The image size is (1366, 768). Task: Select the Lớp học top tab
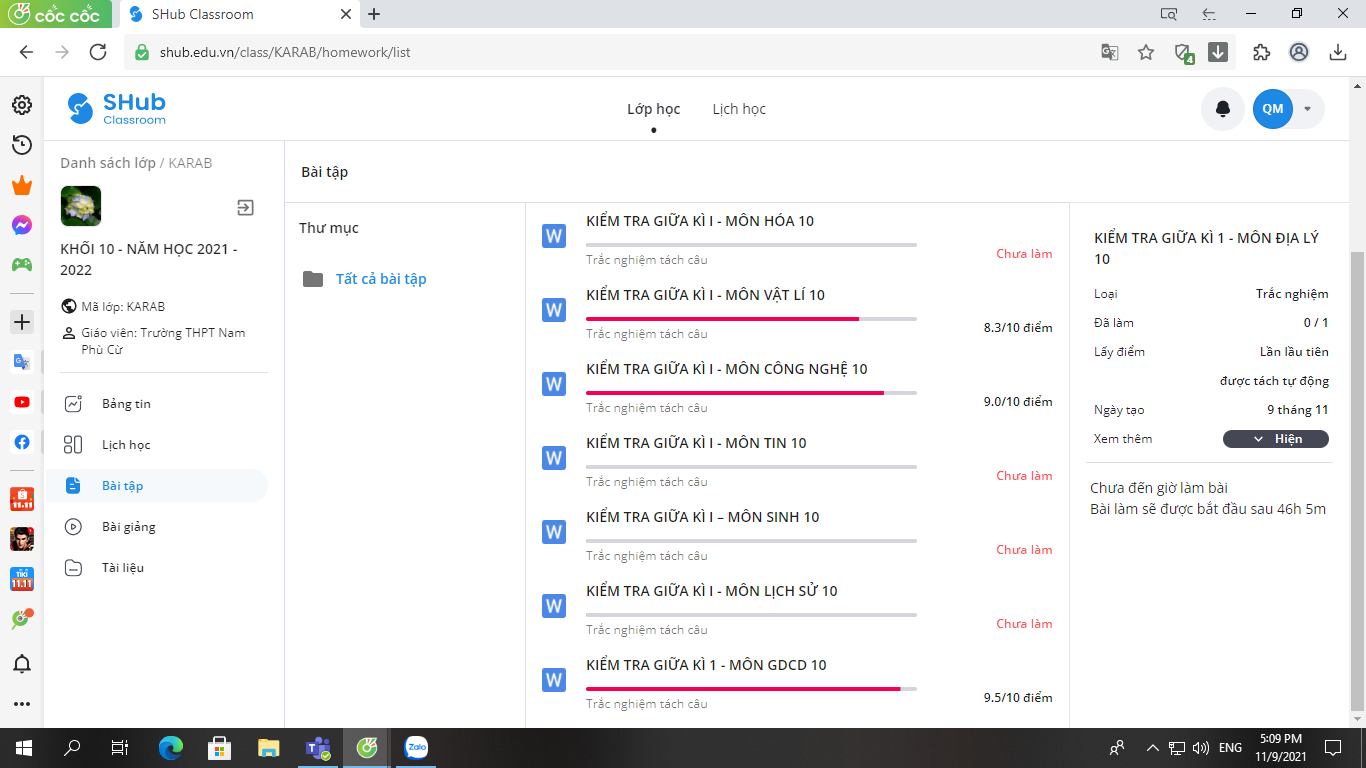coord(653,109)
